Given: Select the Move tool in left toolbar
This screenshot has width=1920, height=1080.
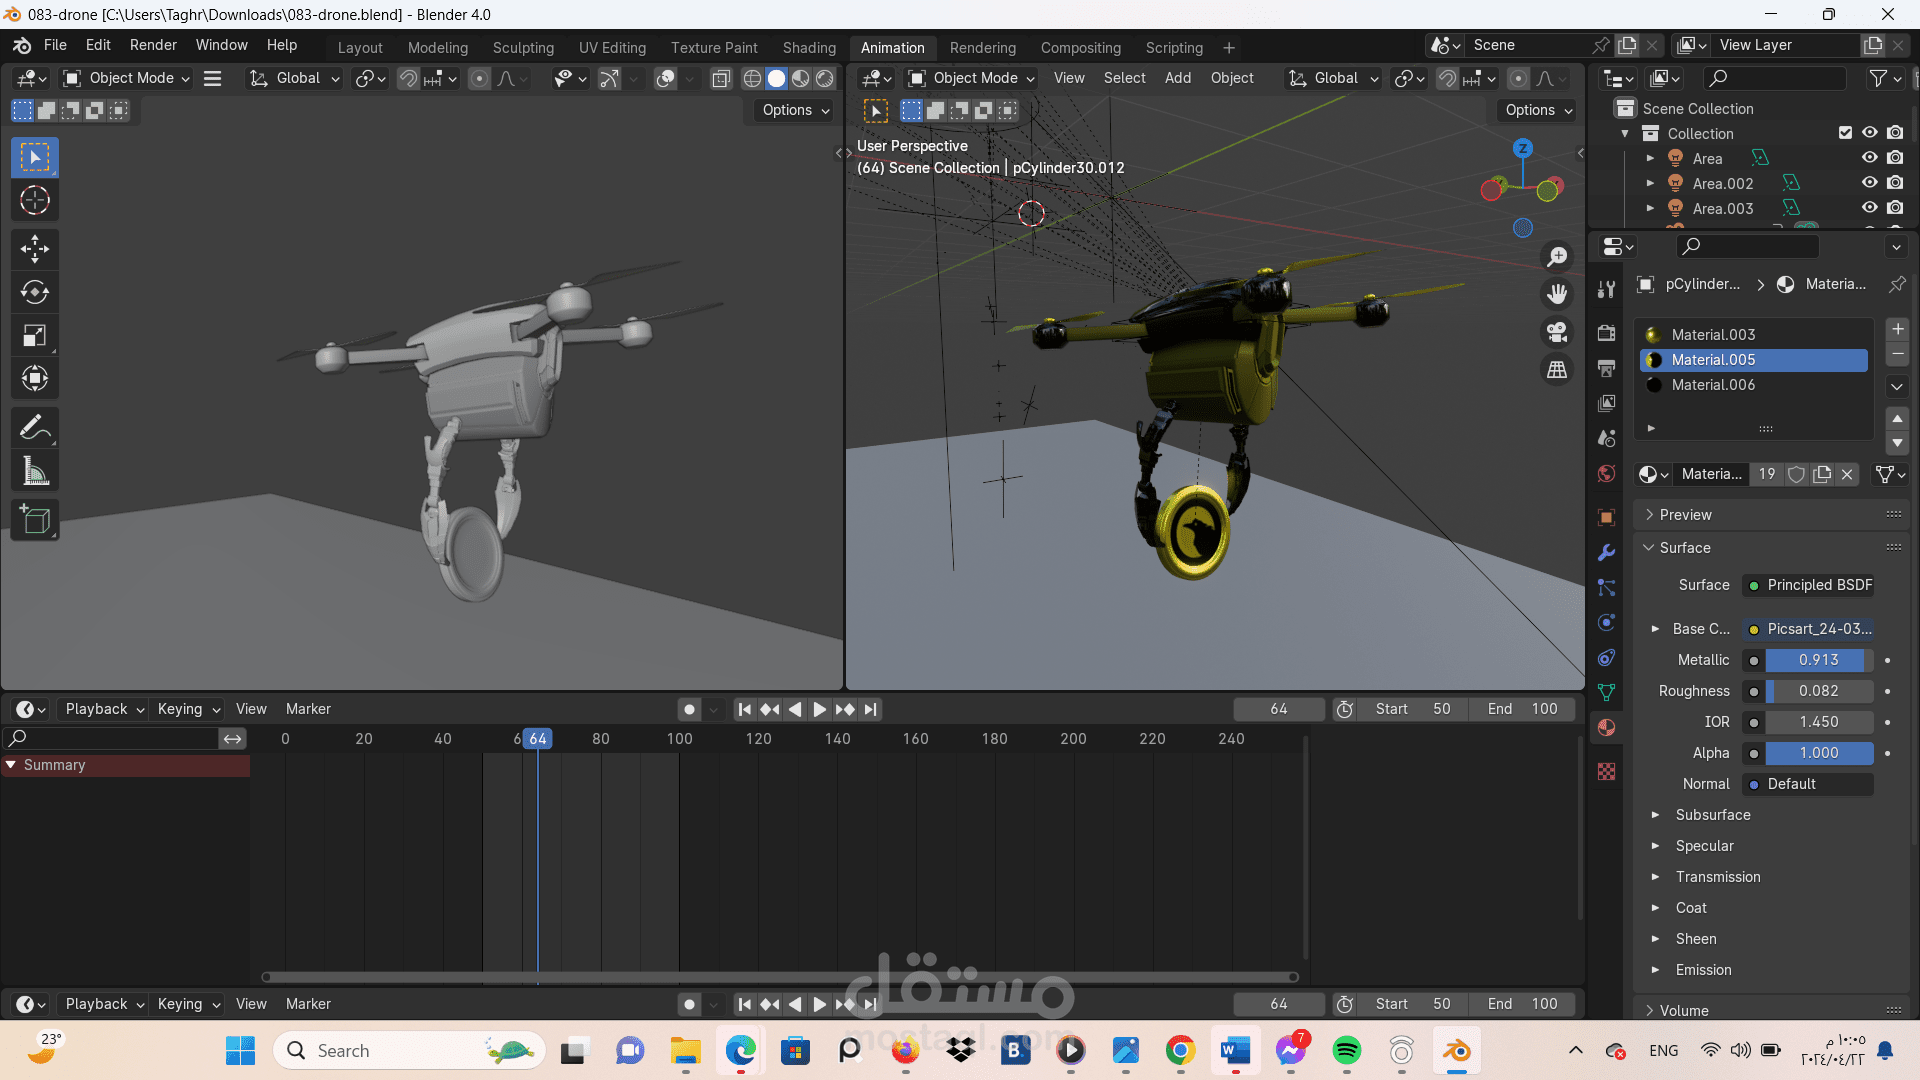Looking at the screenshot, I should [x=35, y=249].
